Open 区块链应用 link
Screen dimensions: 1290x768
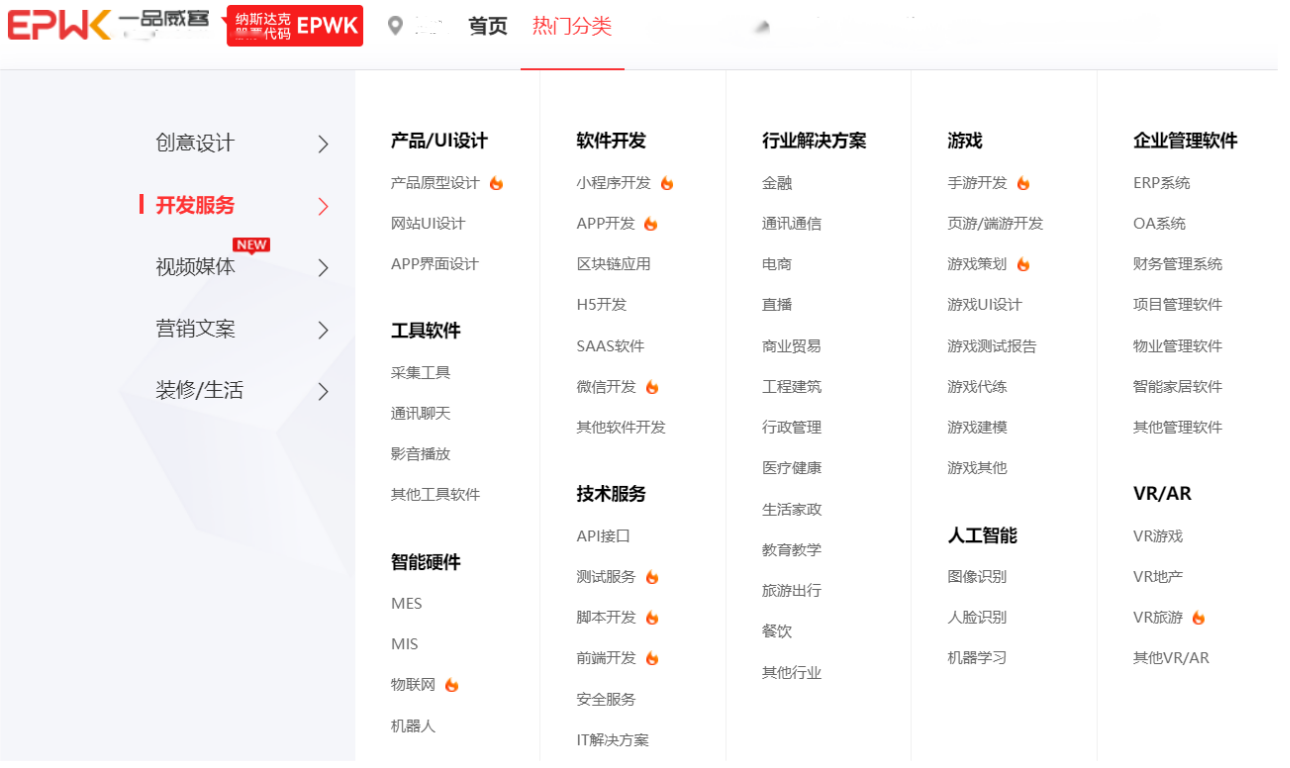614,264
